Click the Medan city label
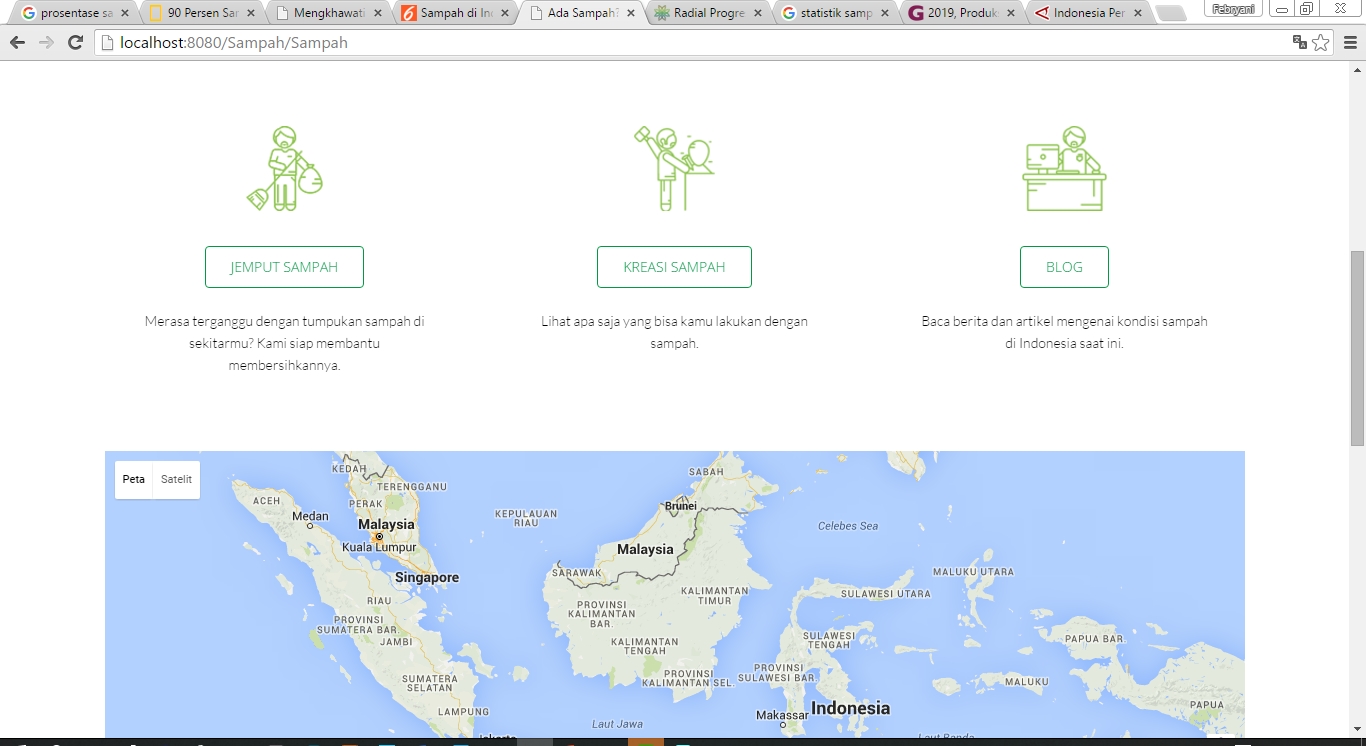This screenshot has width=1366, height=746. [310, 517]
